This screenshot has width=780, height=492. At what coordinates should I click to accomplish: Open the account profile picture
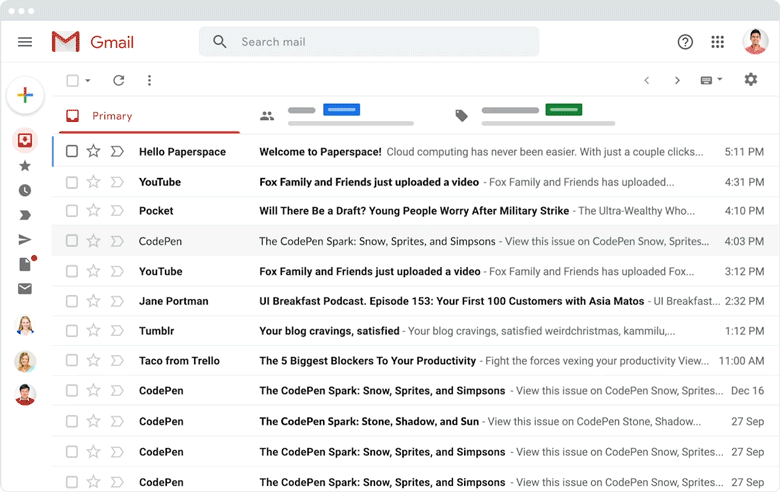pyautogui.click(x=755, y=41)
